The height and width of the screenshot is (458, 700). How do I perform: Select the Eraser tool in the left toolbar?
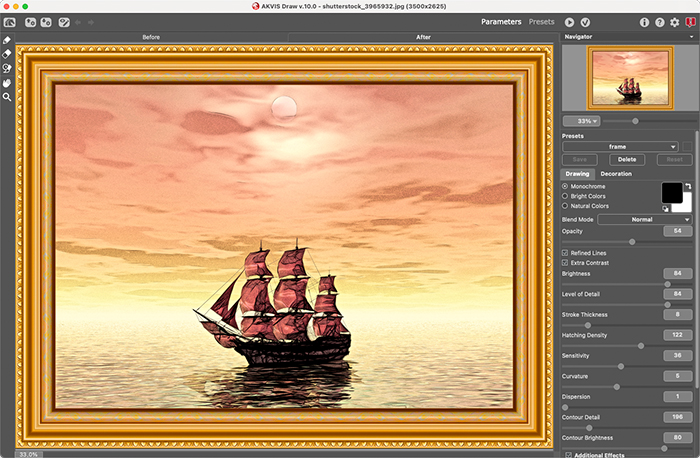(7, 54)
